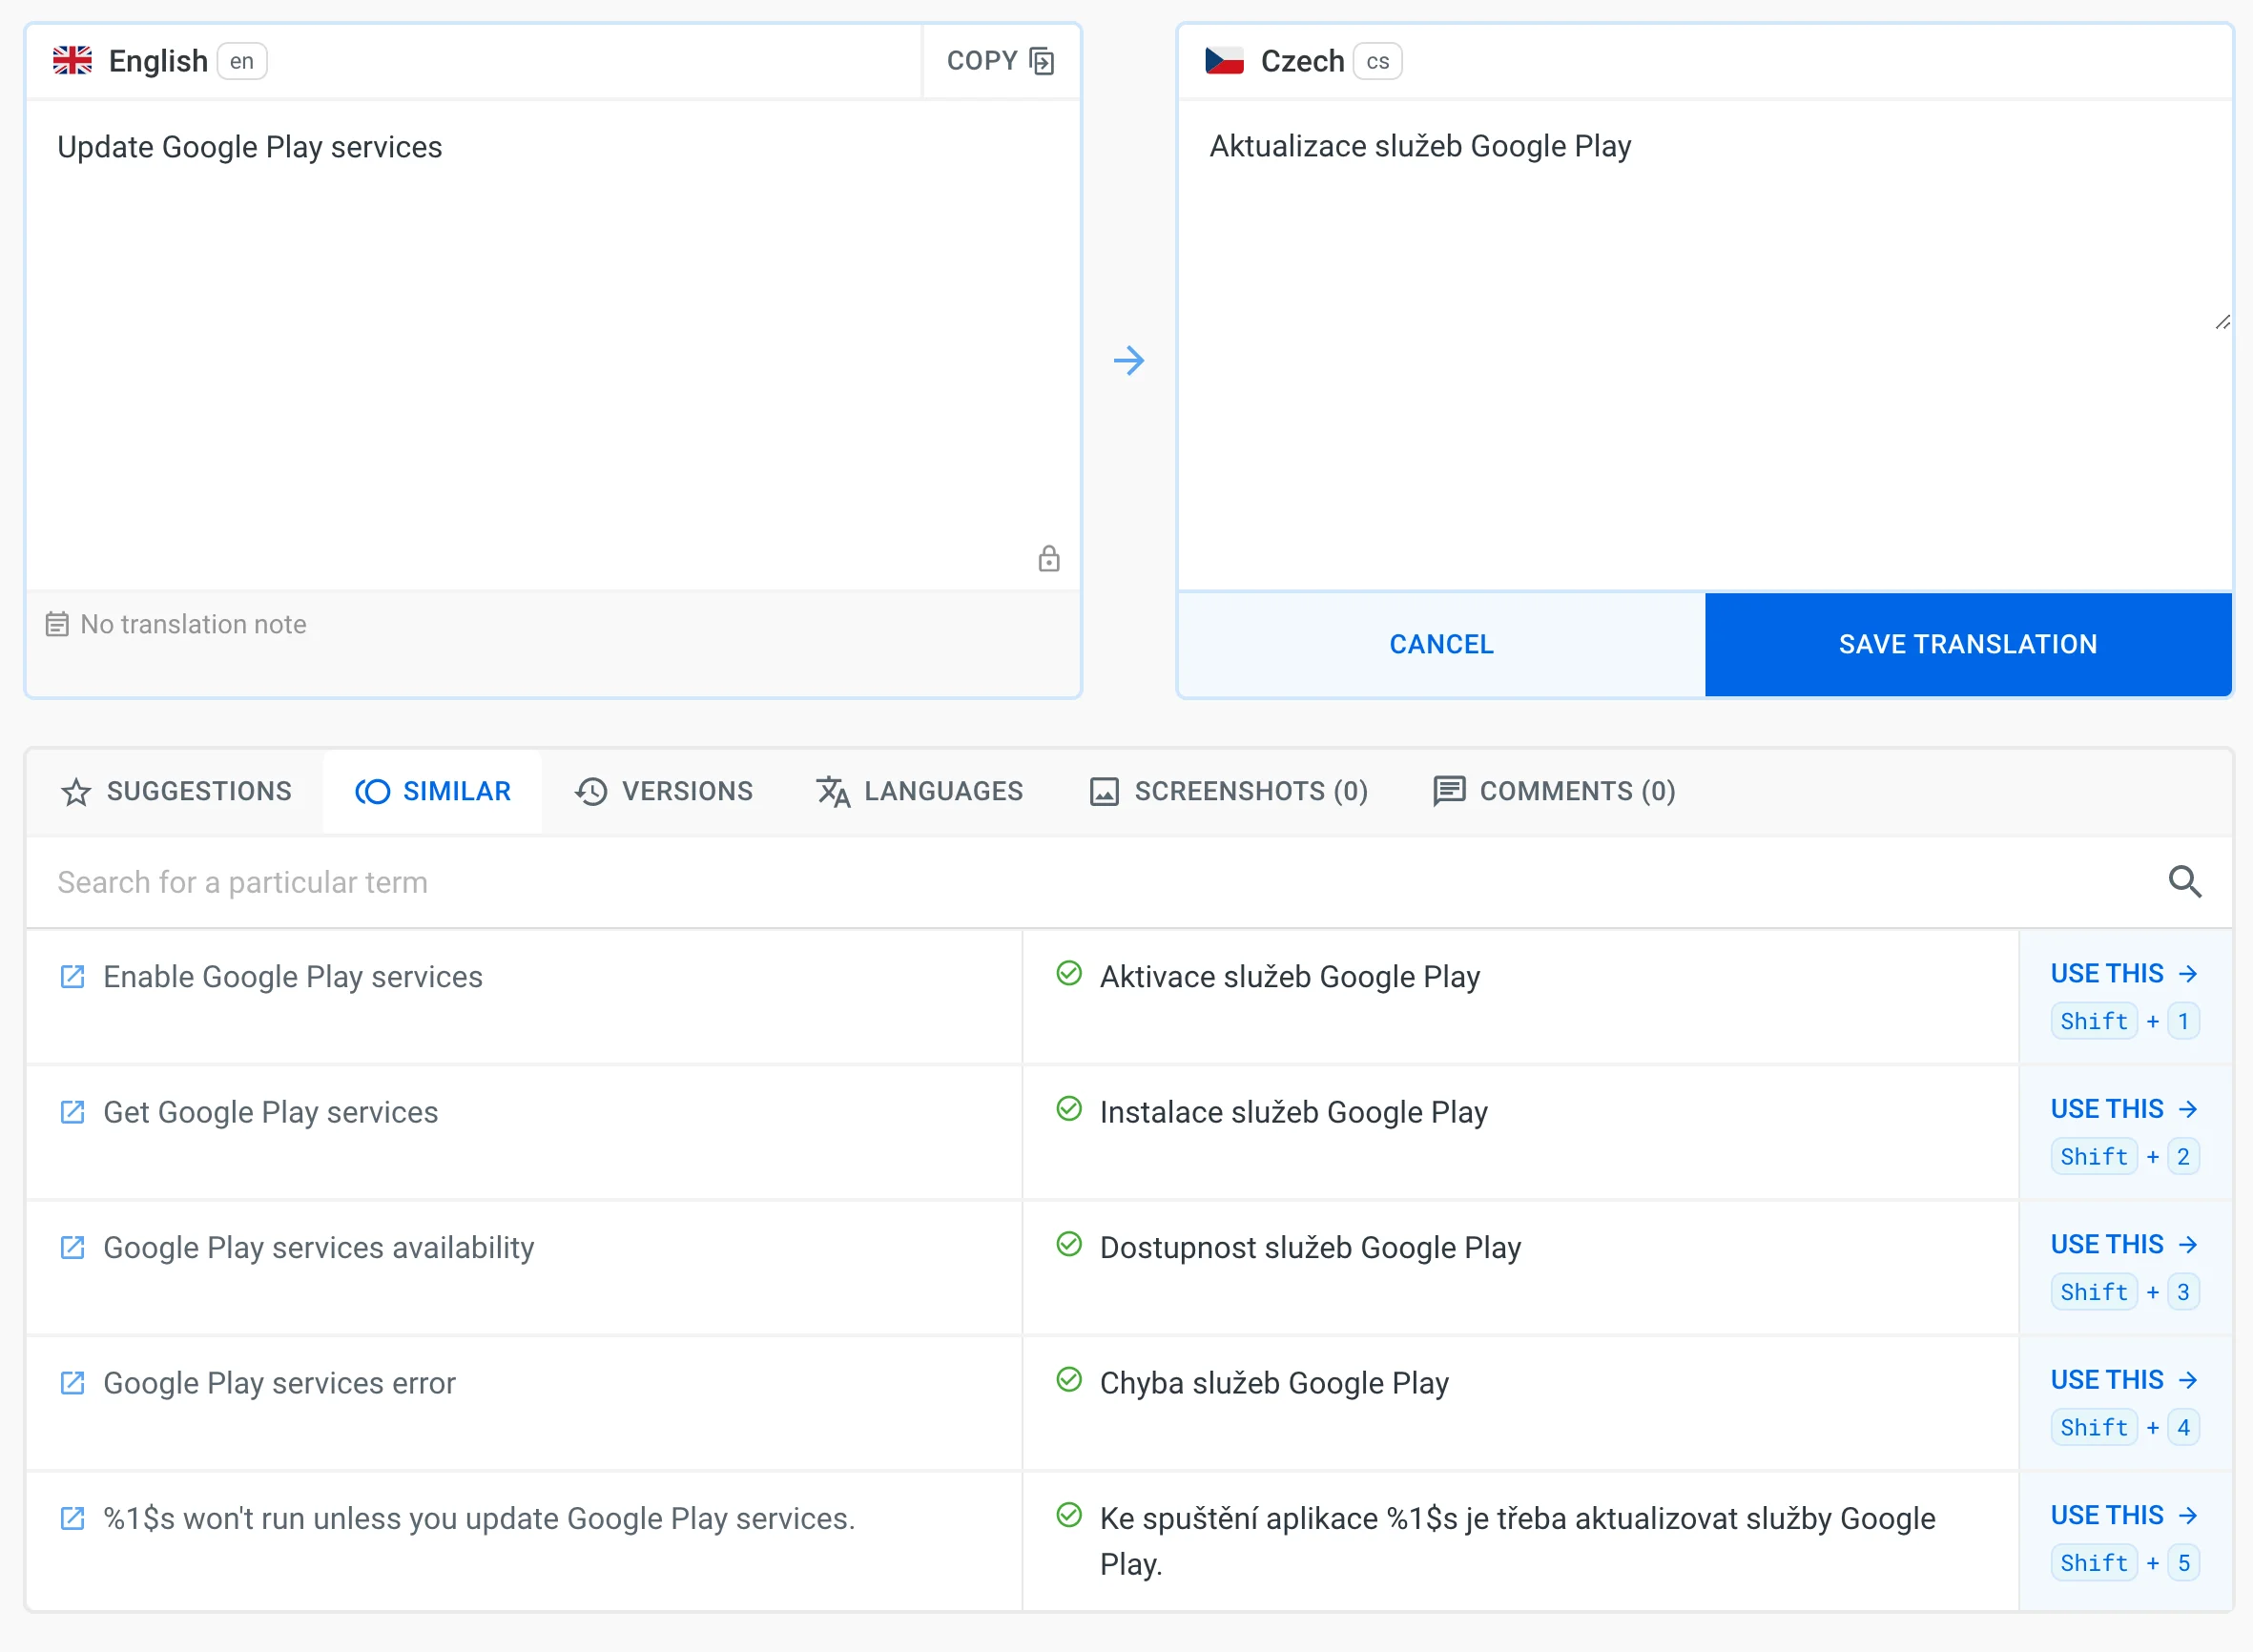Click the search magnifier icon
Image resolution: width=2253 pixels, height=1652 pixels.
click(x=2184, y=882)
